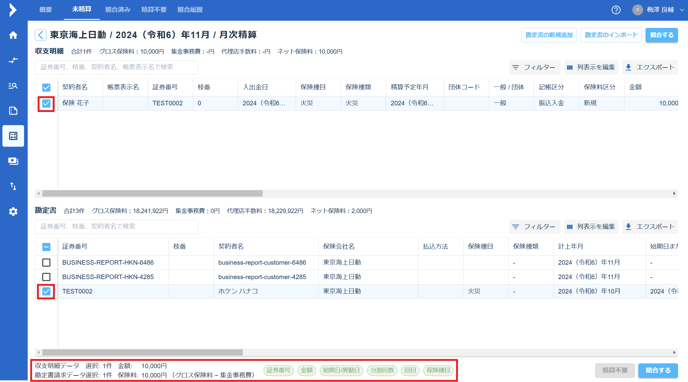Image resolution: width=688 pixels, height=382 pixels.
Task: Click the 列表示を編集 columns icon in 収支明細
Action: point(570,68)
